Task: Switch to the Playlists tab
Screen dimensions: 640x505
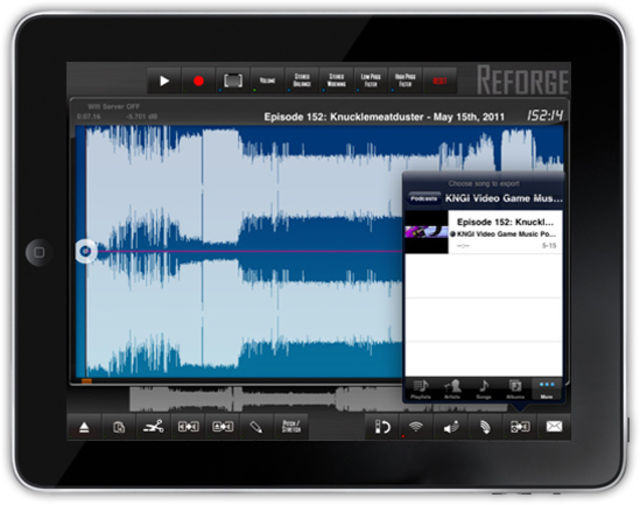Action: [x=420, y=389]
